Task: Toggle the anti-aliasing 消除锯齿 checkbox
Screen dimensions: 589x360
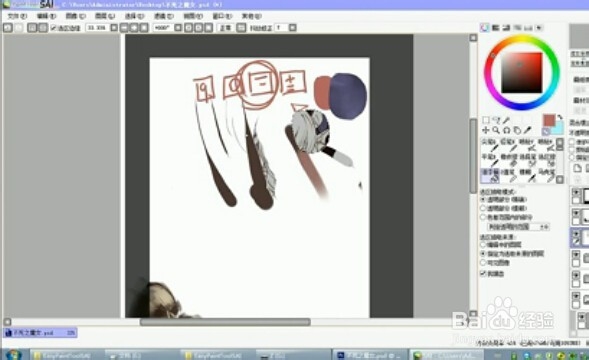Action: click(x=483, y=274)
